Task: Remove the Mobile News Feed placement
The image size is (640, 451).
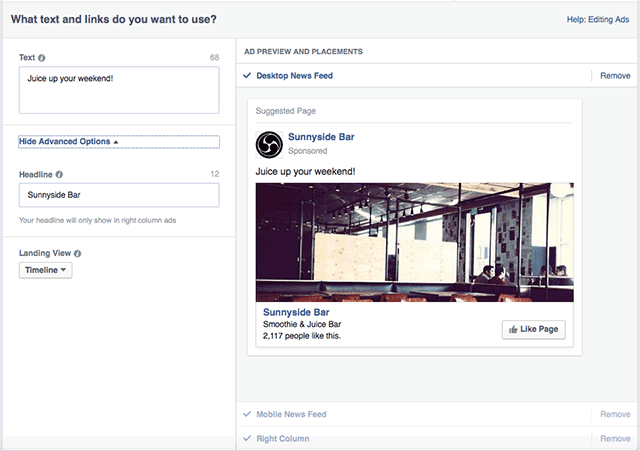Action: (x=614, y=414)
